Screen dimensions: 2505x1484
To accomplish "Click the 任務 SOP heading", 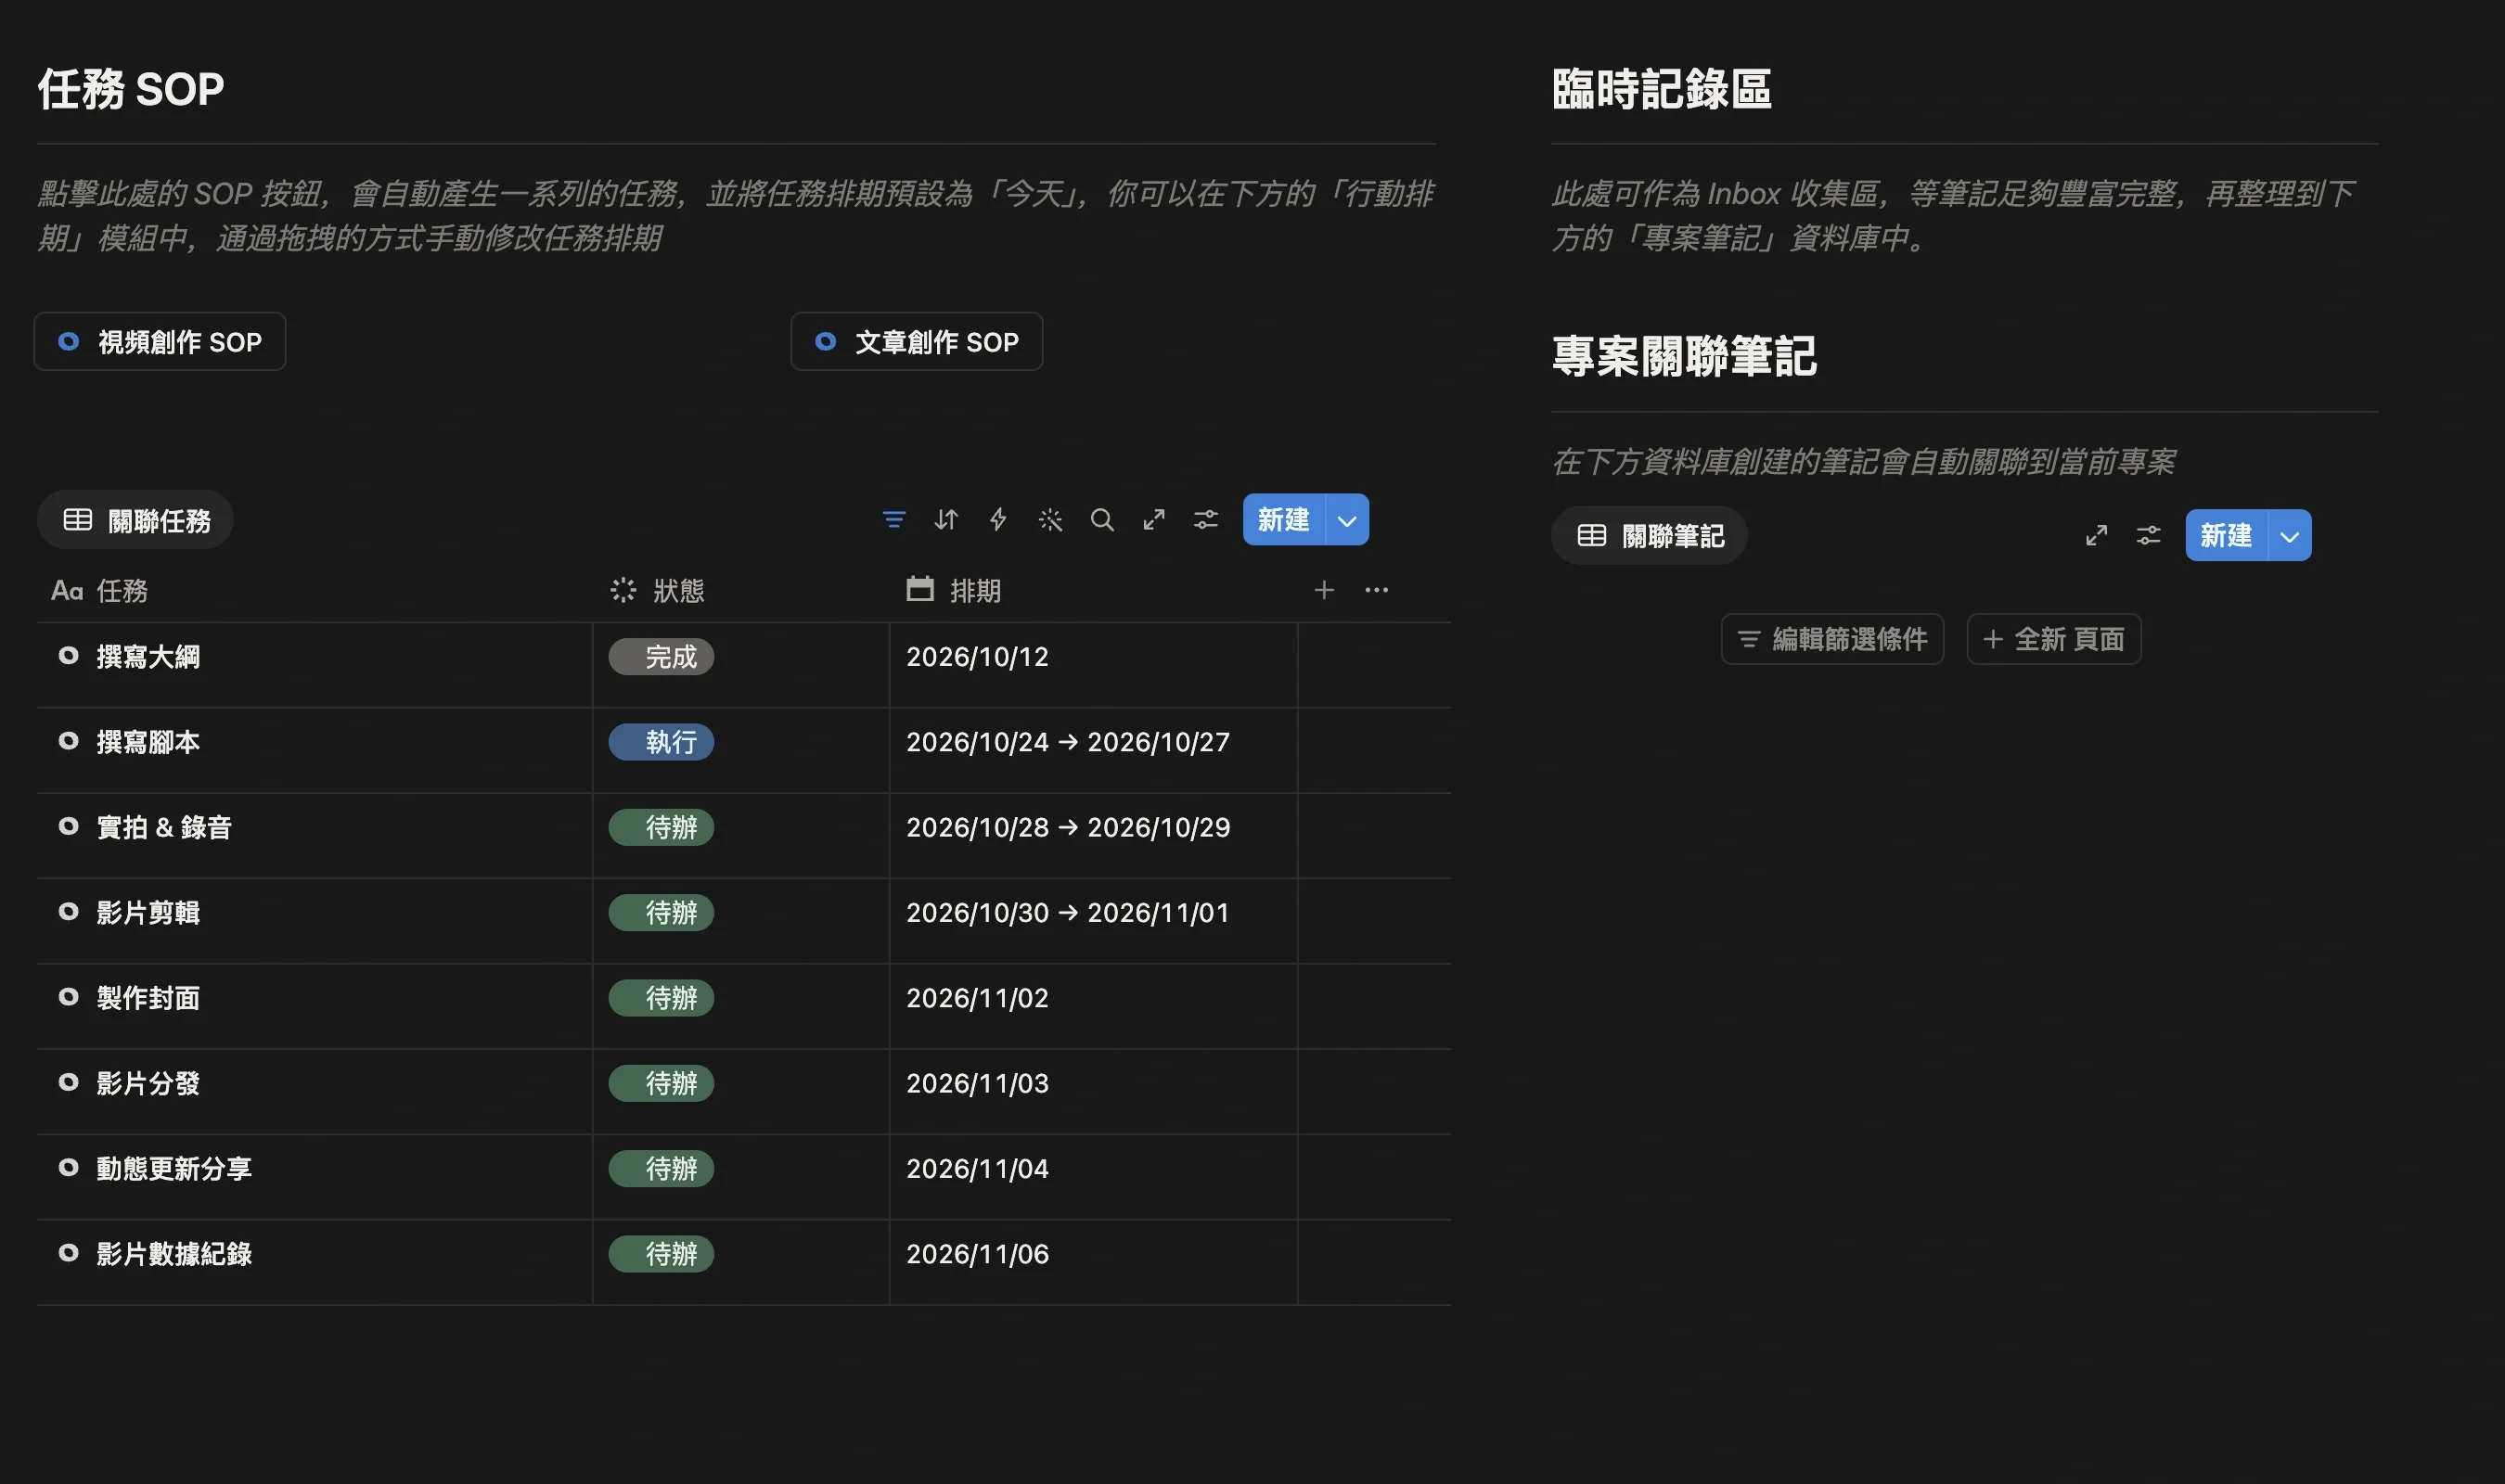I will 131,89.
